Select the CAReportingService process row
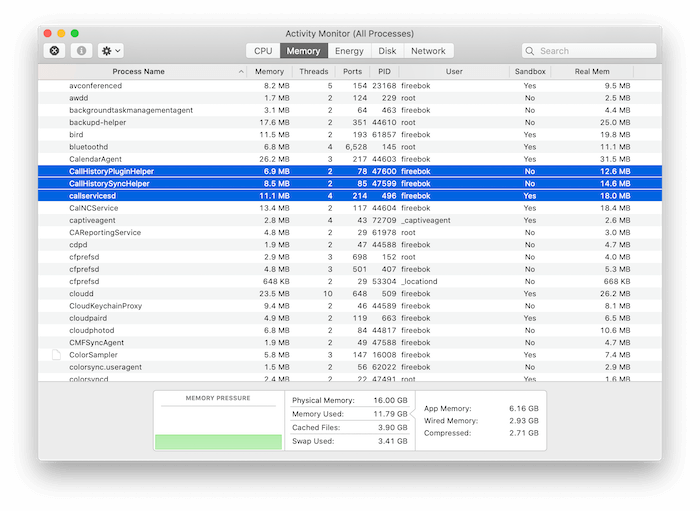700x511 pixels. pyautogui.click(x=350, y=233)
